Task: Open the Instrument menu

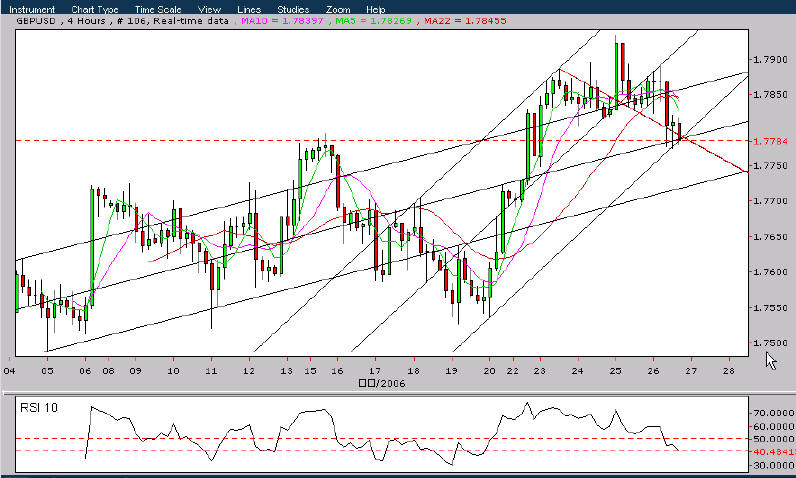Action: pyautogui.click(x=32, y=9)
